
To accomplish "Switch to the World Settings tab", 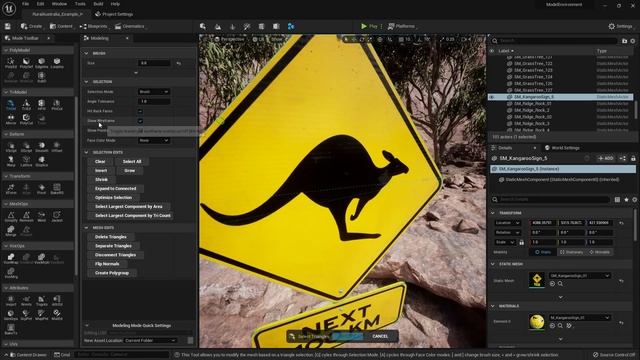I will click(x=562, y=148).
